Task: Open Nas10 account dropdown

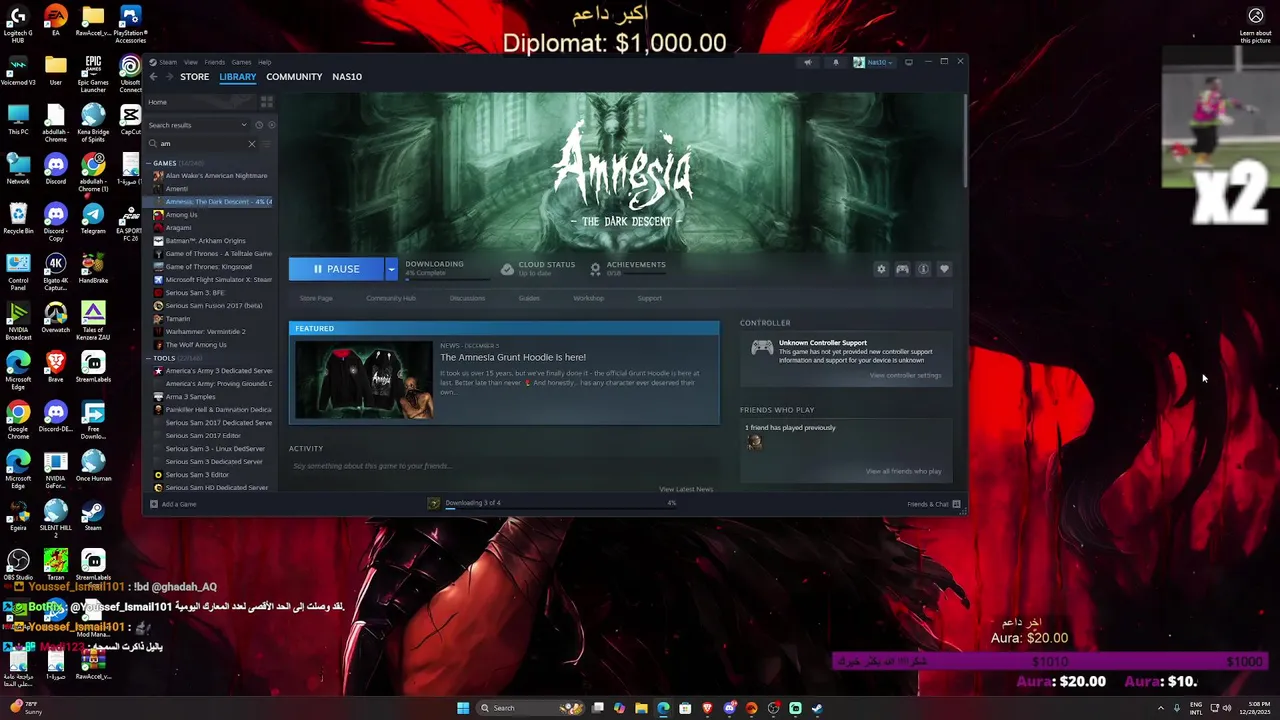Action: point(873,62)
